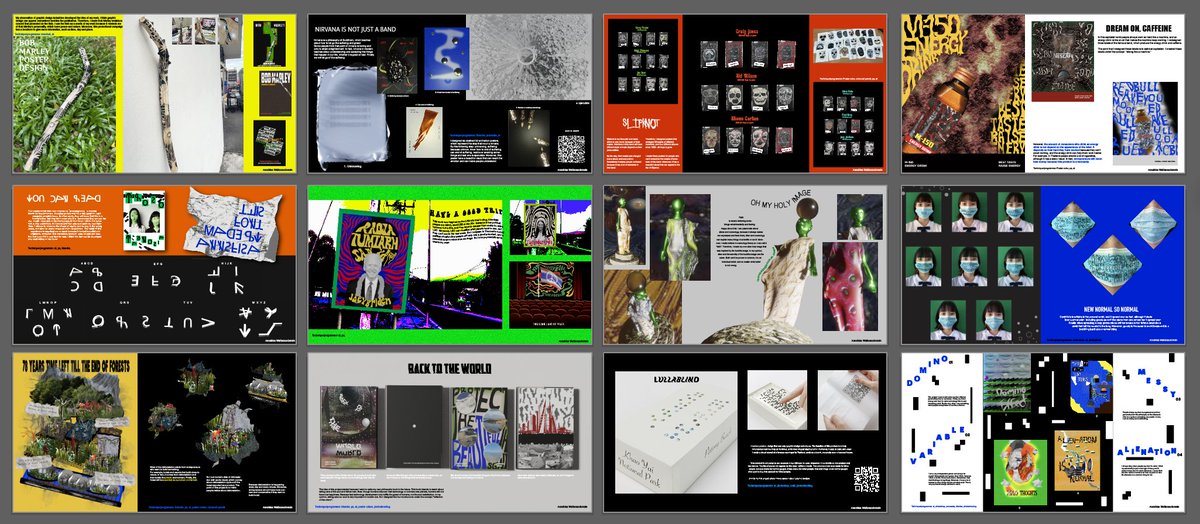
Task: Open the 'Back To The World' slide
Action: (448, 433)
